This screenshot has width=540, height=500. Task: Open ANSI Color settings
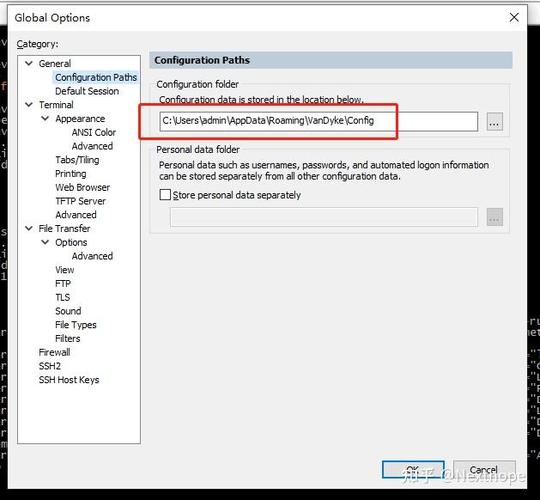pyautogui.click(x=94, y=132)
